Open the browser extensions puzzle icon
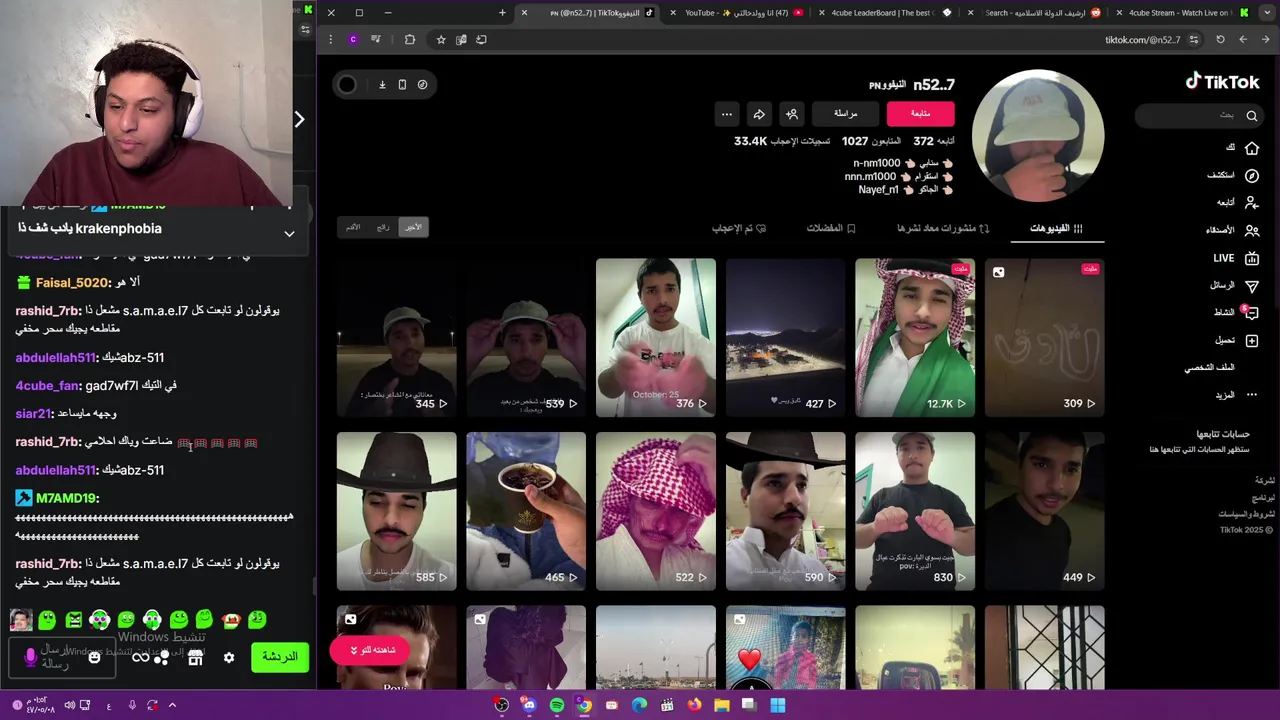Screen dimensions: 1280x720 click(x=410, y=40)
